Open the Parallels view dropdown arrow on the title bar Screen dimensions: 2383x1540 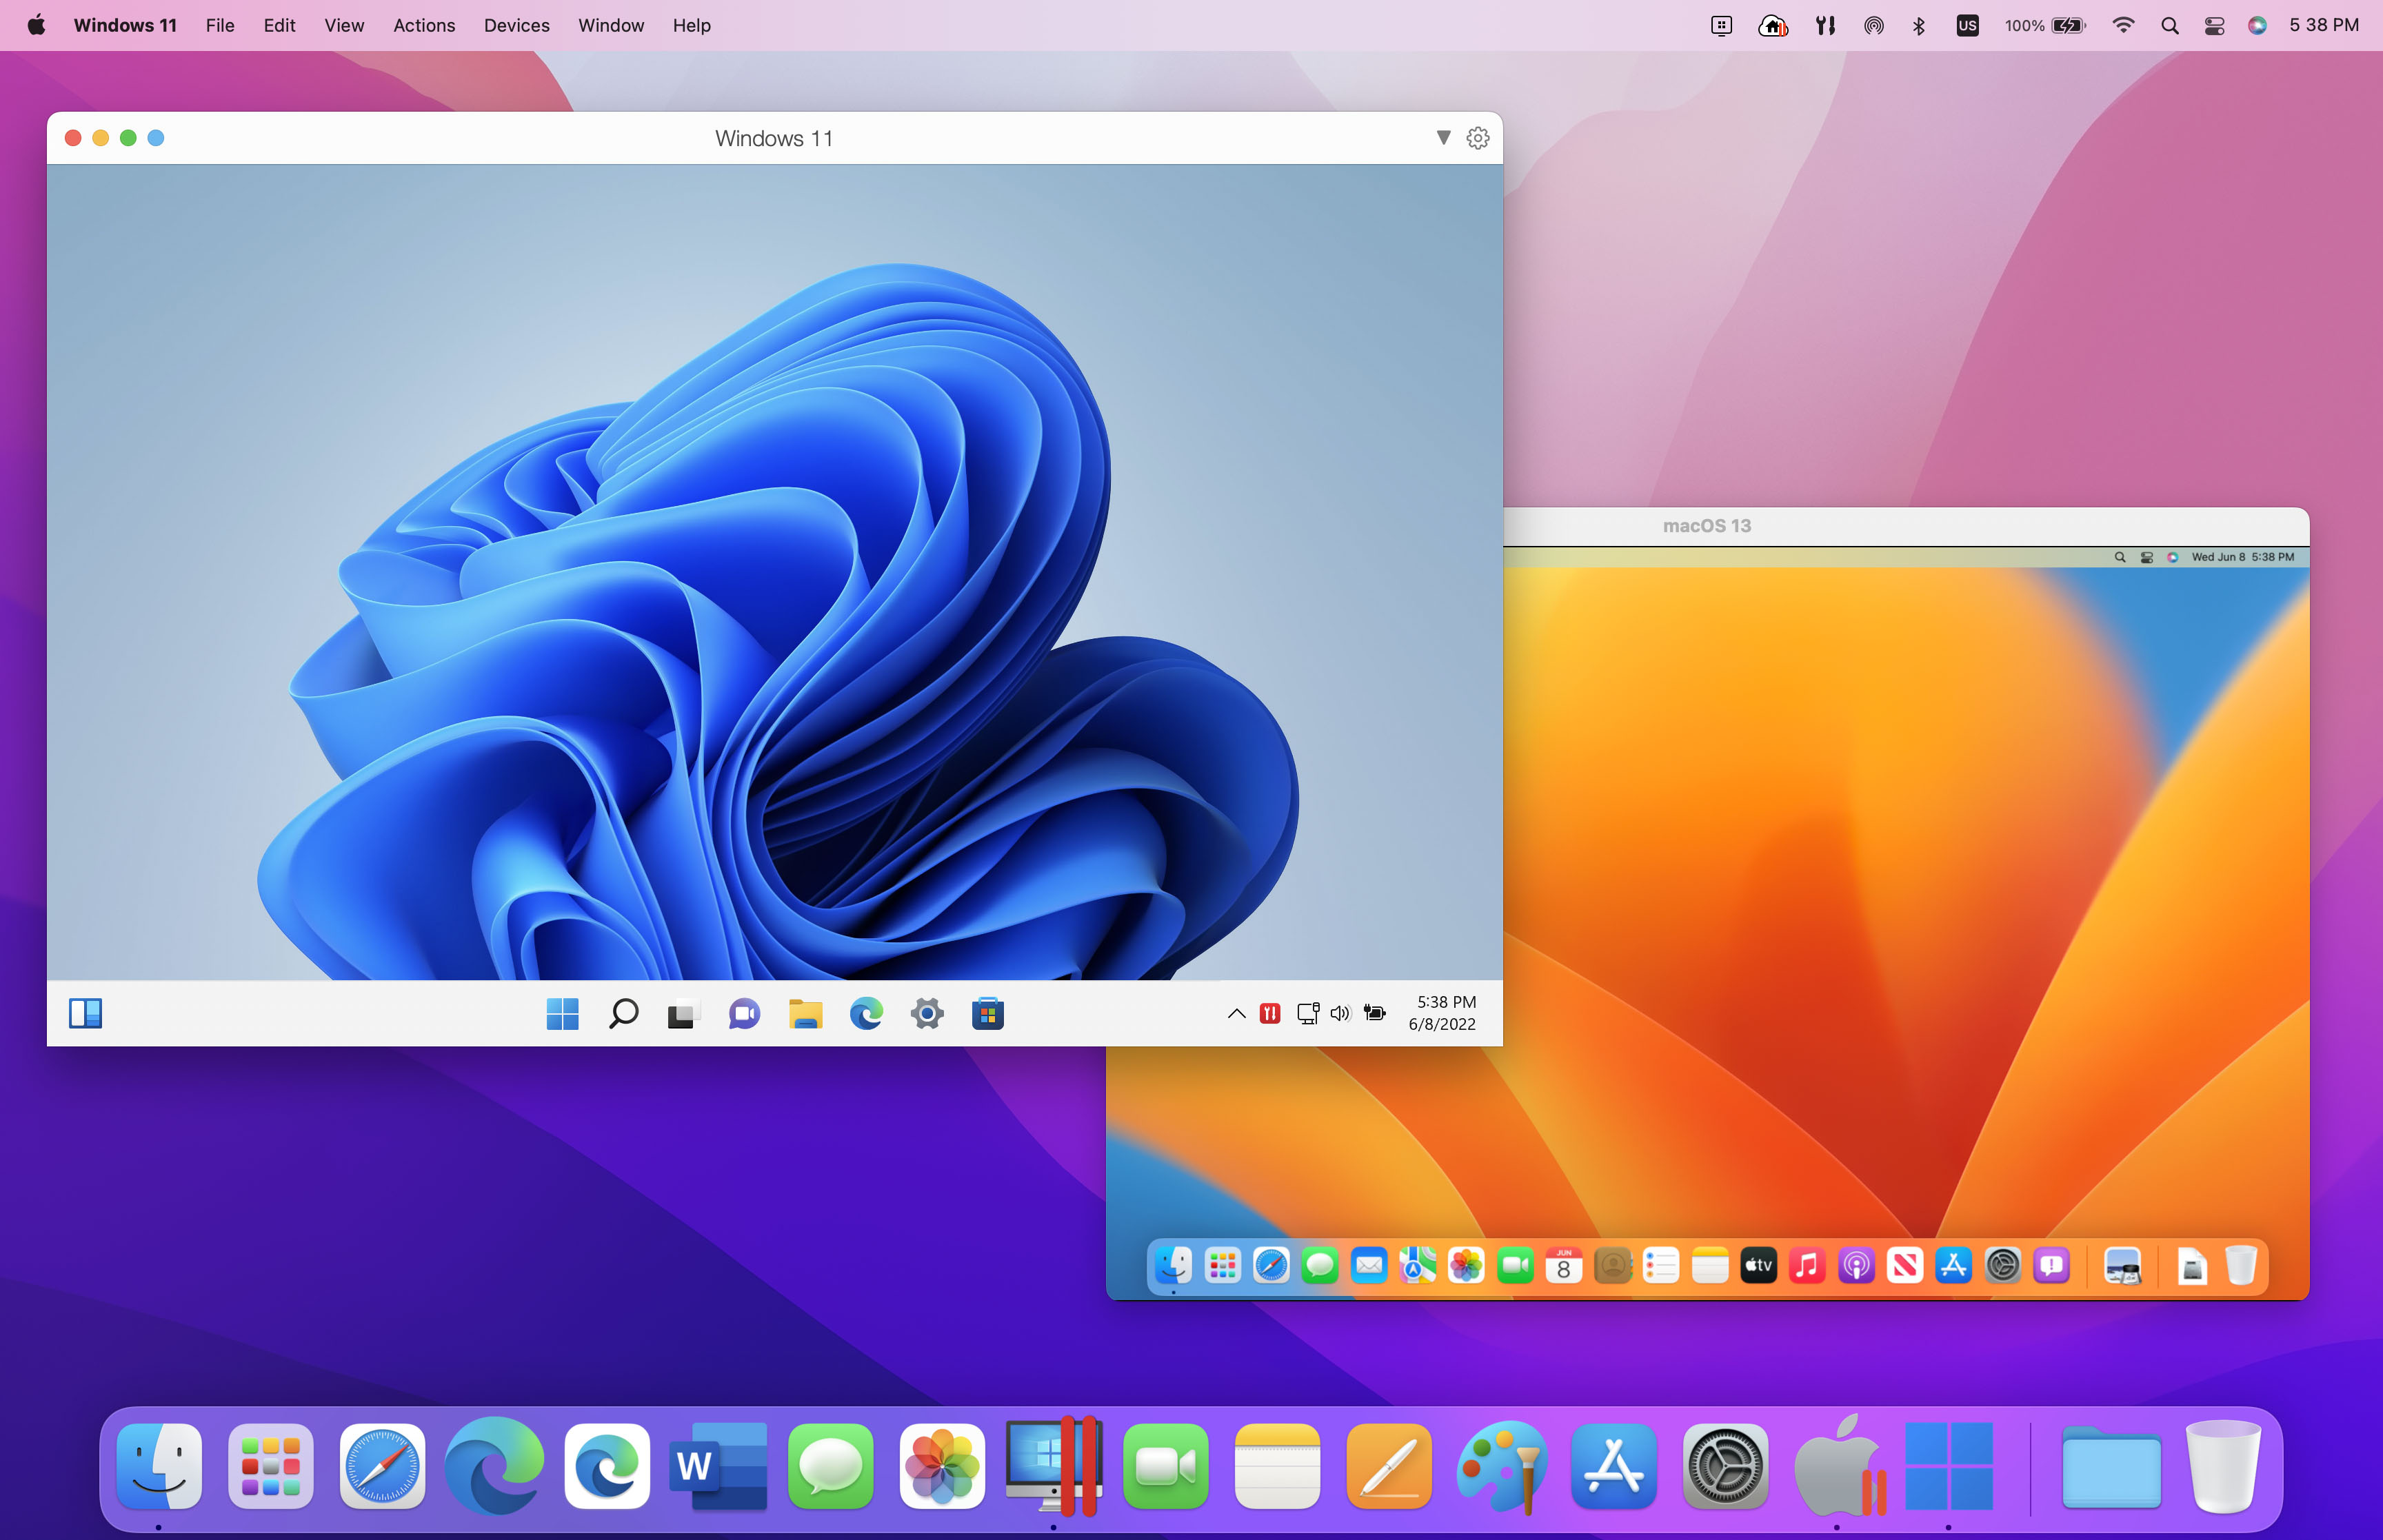coord(1444,138)
